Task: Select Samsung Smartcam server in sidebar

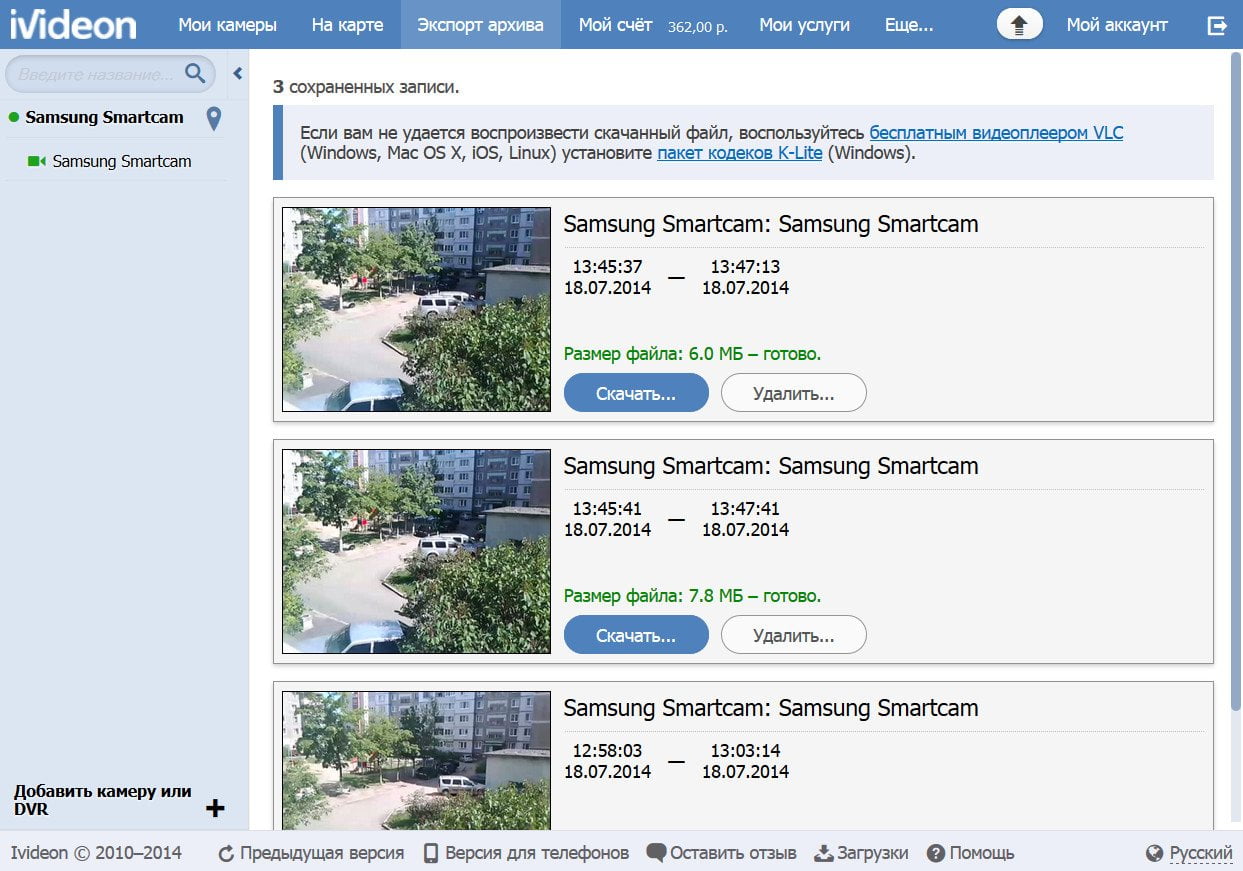Action: pos(105,117)
